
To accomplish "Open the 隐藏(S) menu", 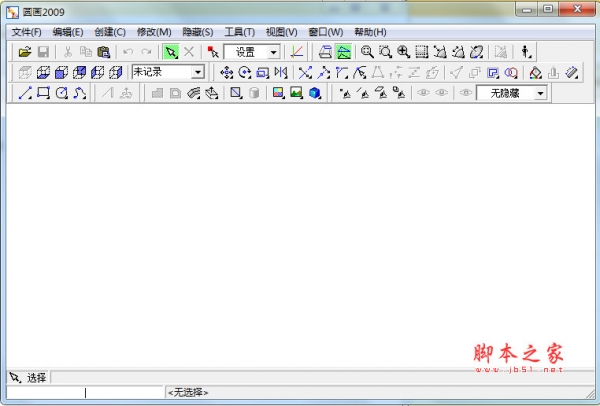I will pyautogui.click(x=198, y=32).
